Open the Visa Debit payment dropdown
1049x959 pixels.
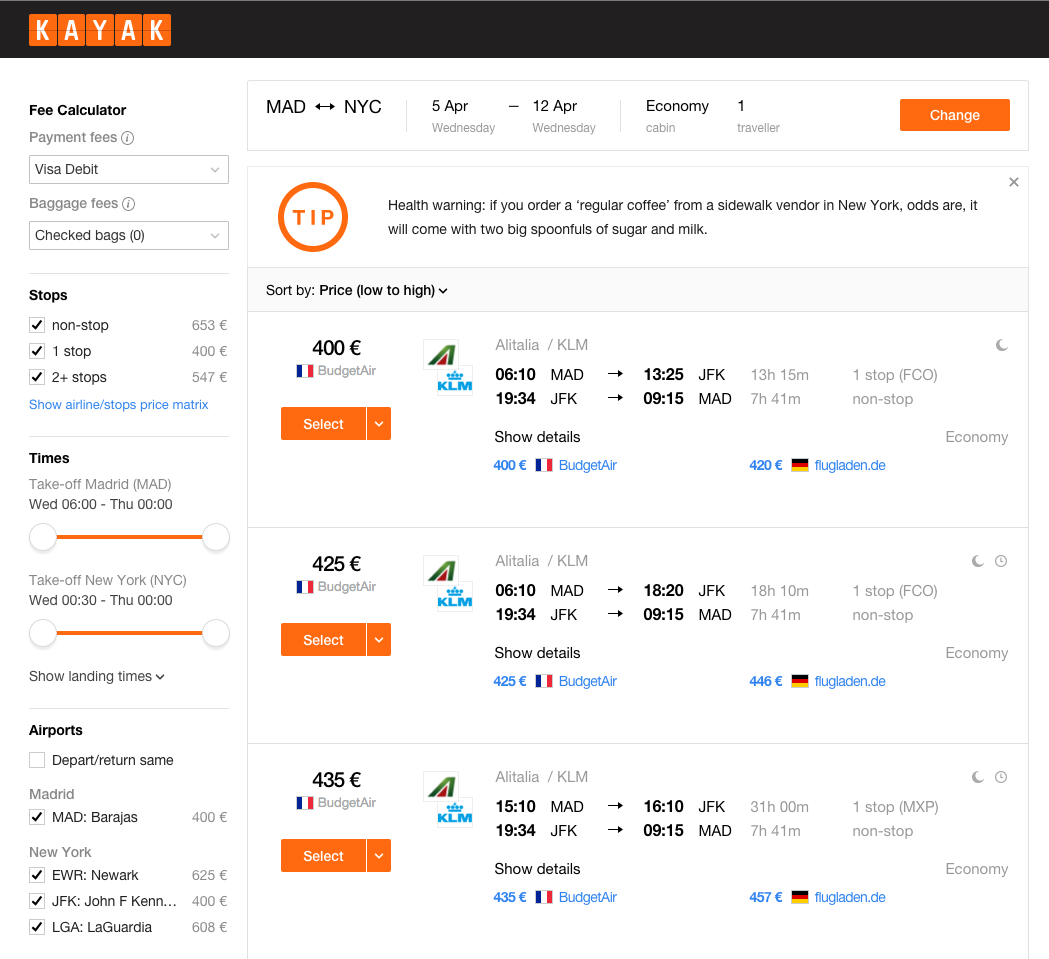coord(128,169)
